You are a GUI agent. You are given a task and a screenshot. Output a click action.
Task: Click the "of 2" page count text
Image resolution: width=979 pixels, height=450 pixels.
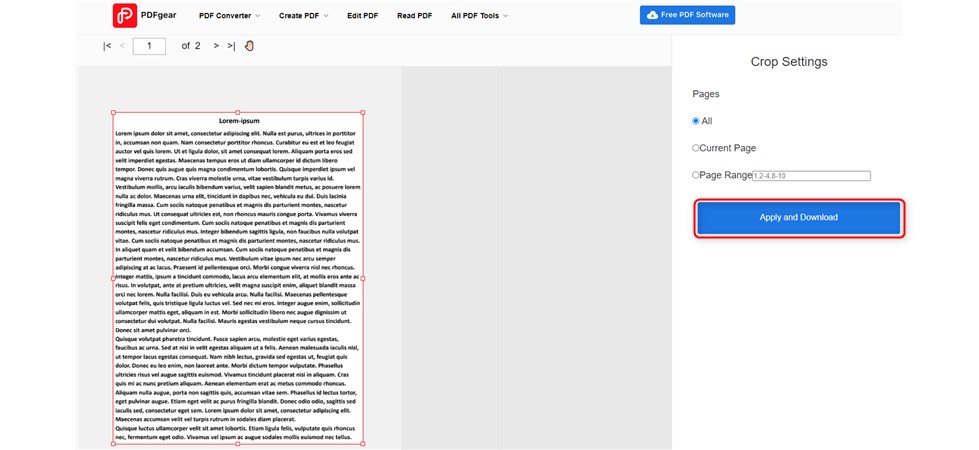[191, 46]
